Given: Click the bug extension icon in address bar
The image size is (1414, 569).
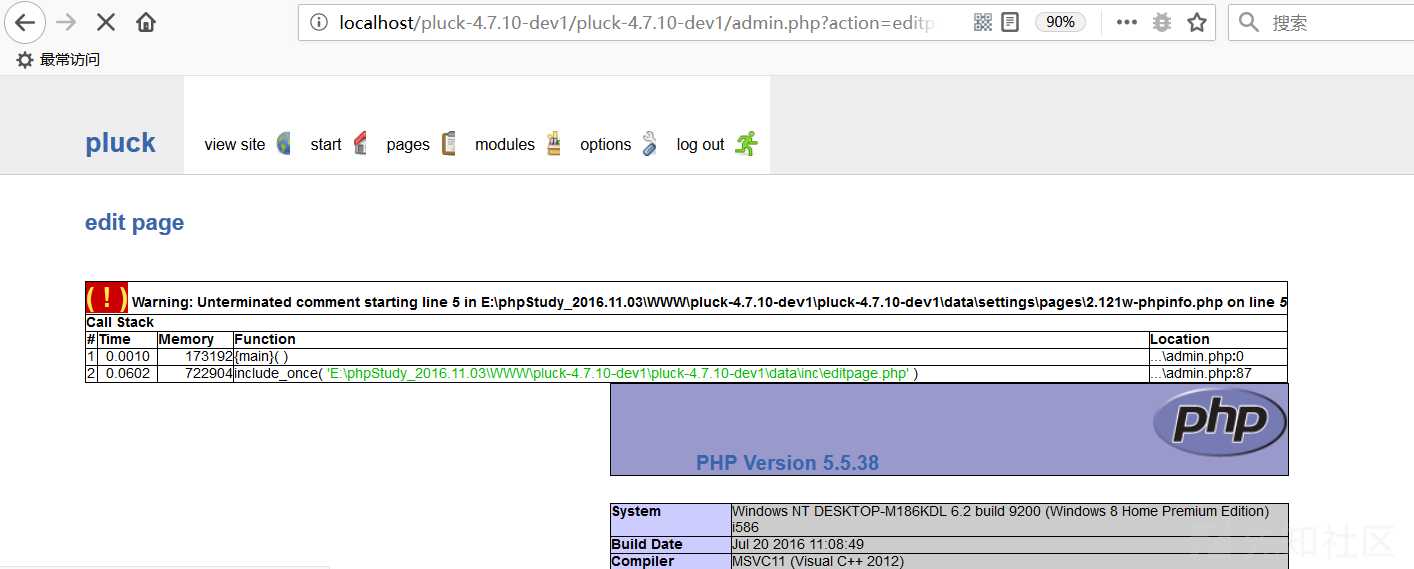Looking at the screenshot, I should tap(1162, 22).
